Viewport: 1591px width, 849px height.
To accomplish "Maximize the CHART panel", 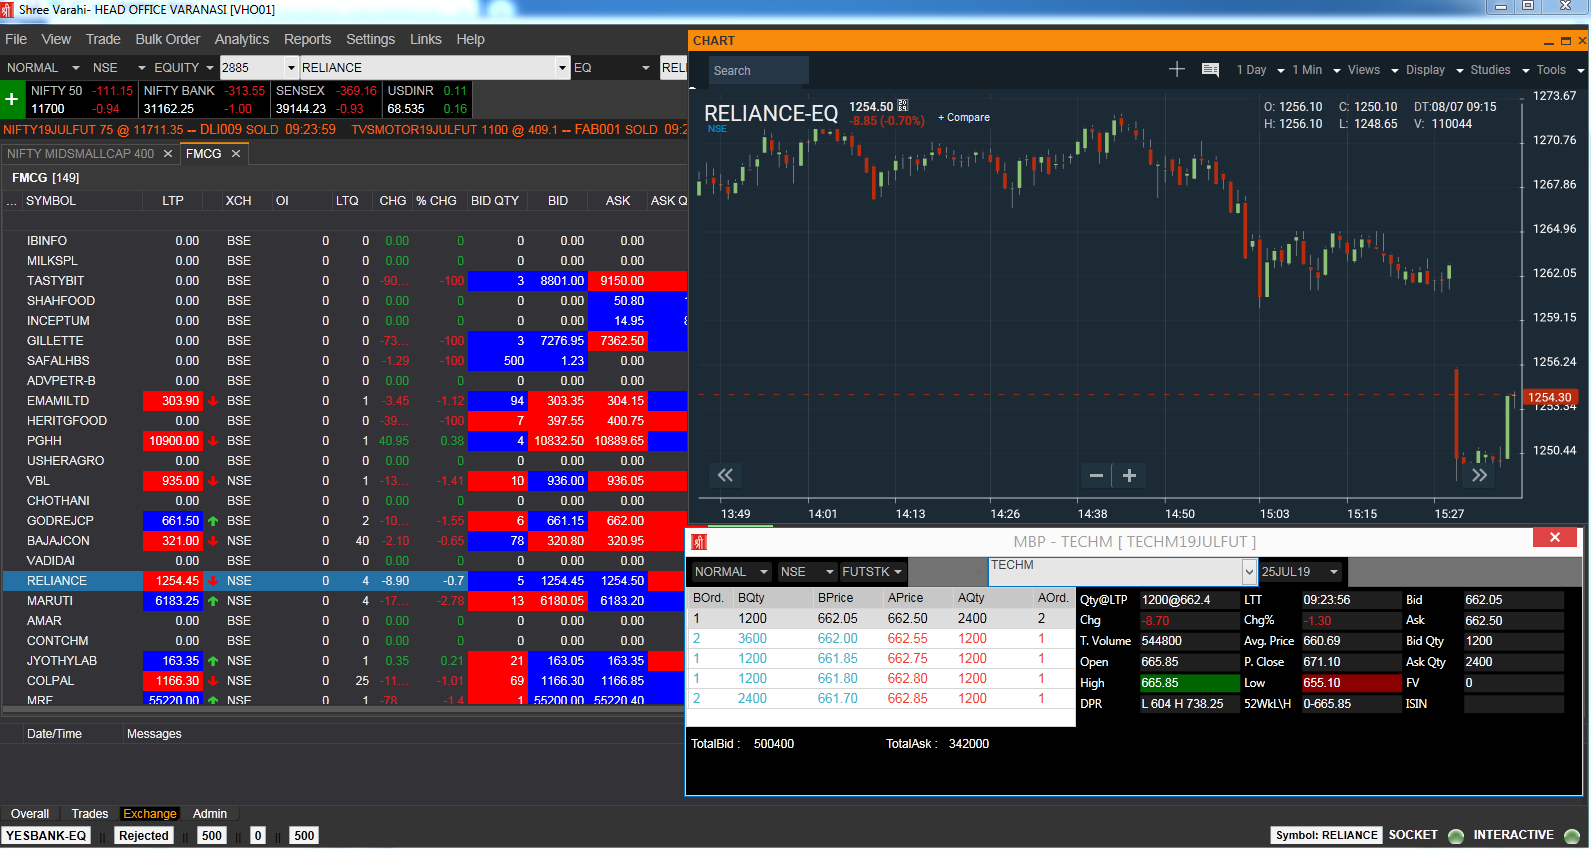I will [x=1566, y=41].
